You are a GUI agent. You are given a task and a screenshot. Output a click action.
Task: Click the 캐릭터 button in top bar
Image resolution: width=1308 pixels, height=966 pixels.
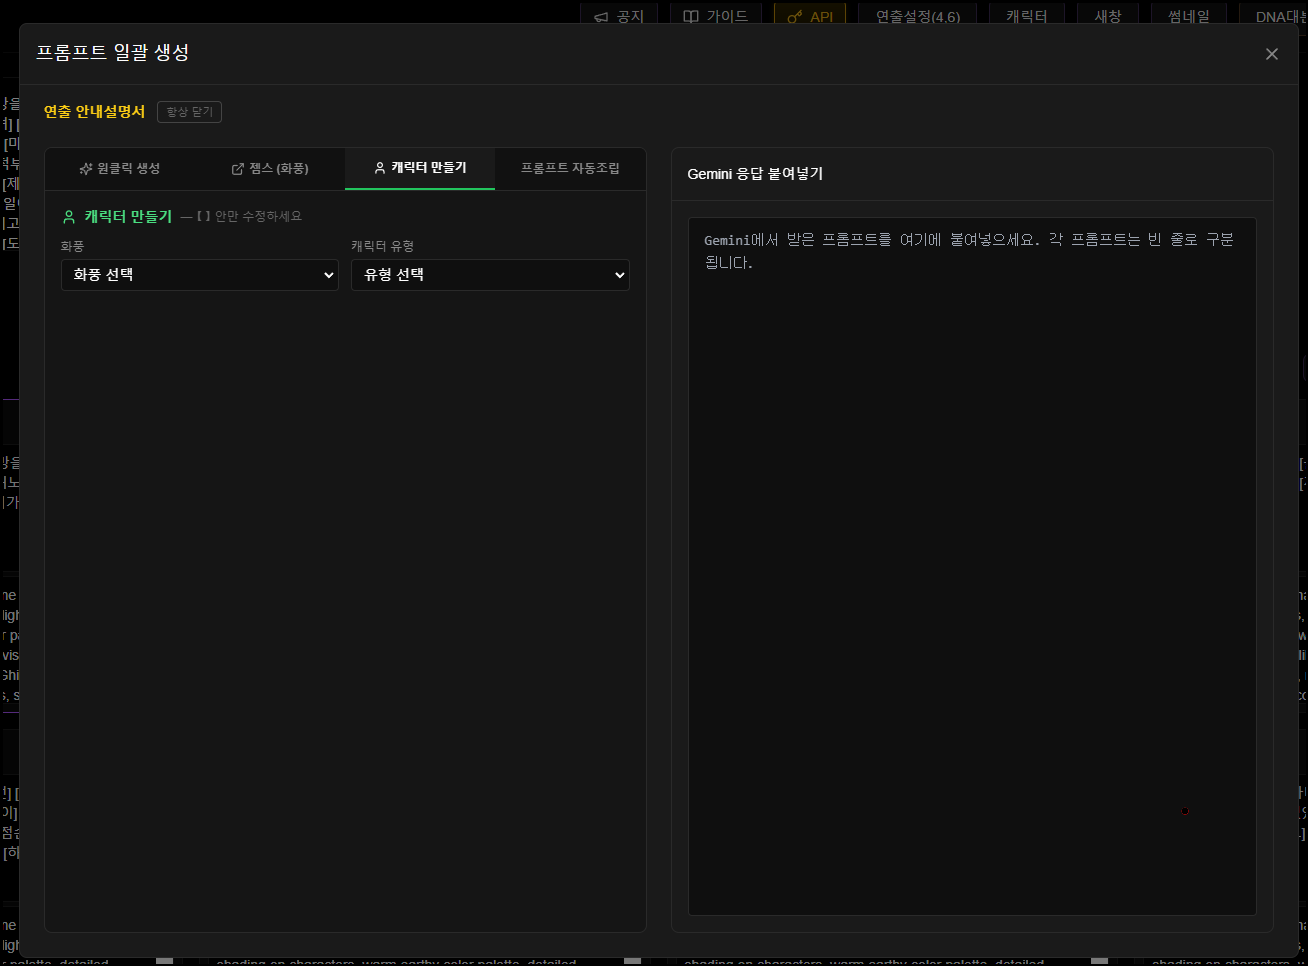coord(1026,17)
